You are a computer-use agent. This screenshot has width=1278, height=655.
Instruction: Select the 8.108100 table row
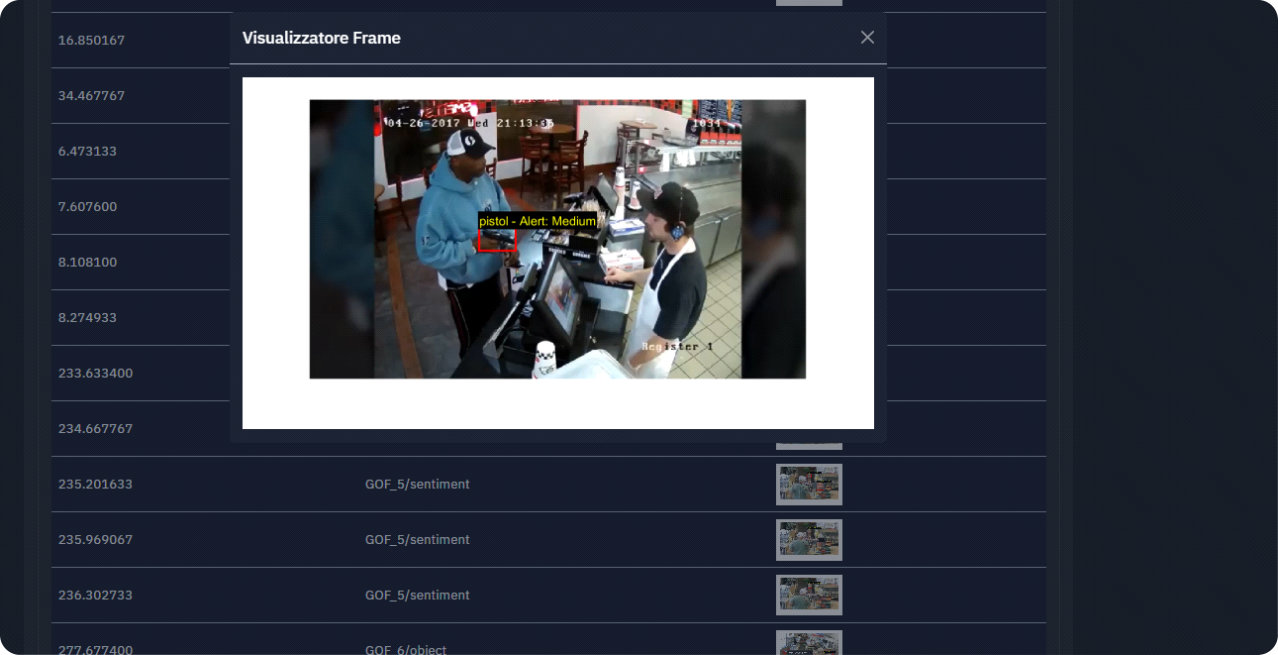click(86, 262)
